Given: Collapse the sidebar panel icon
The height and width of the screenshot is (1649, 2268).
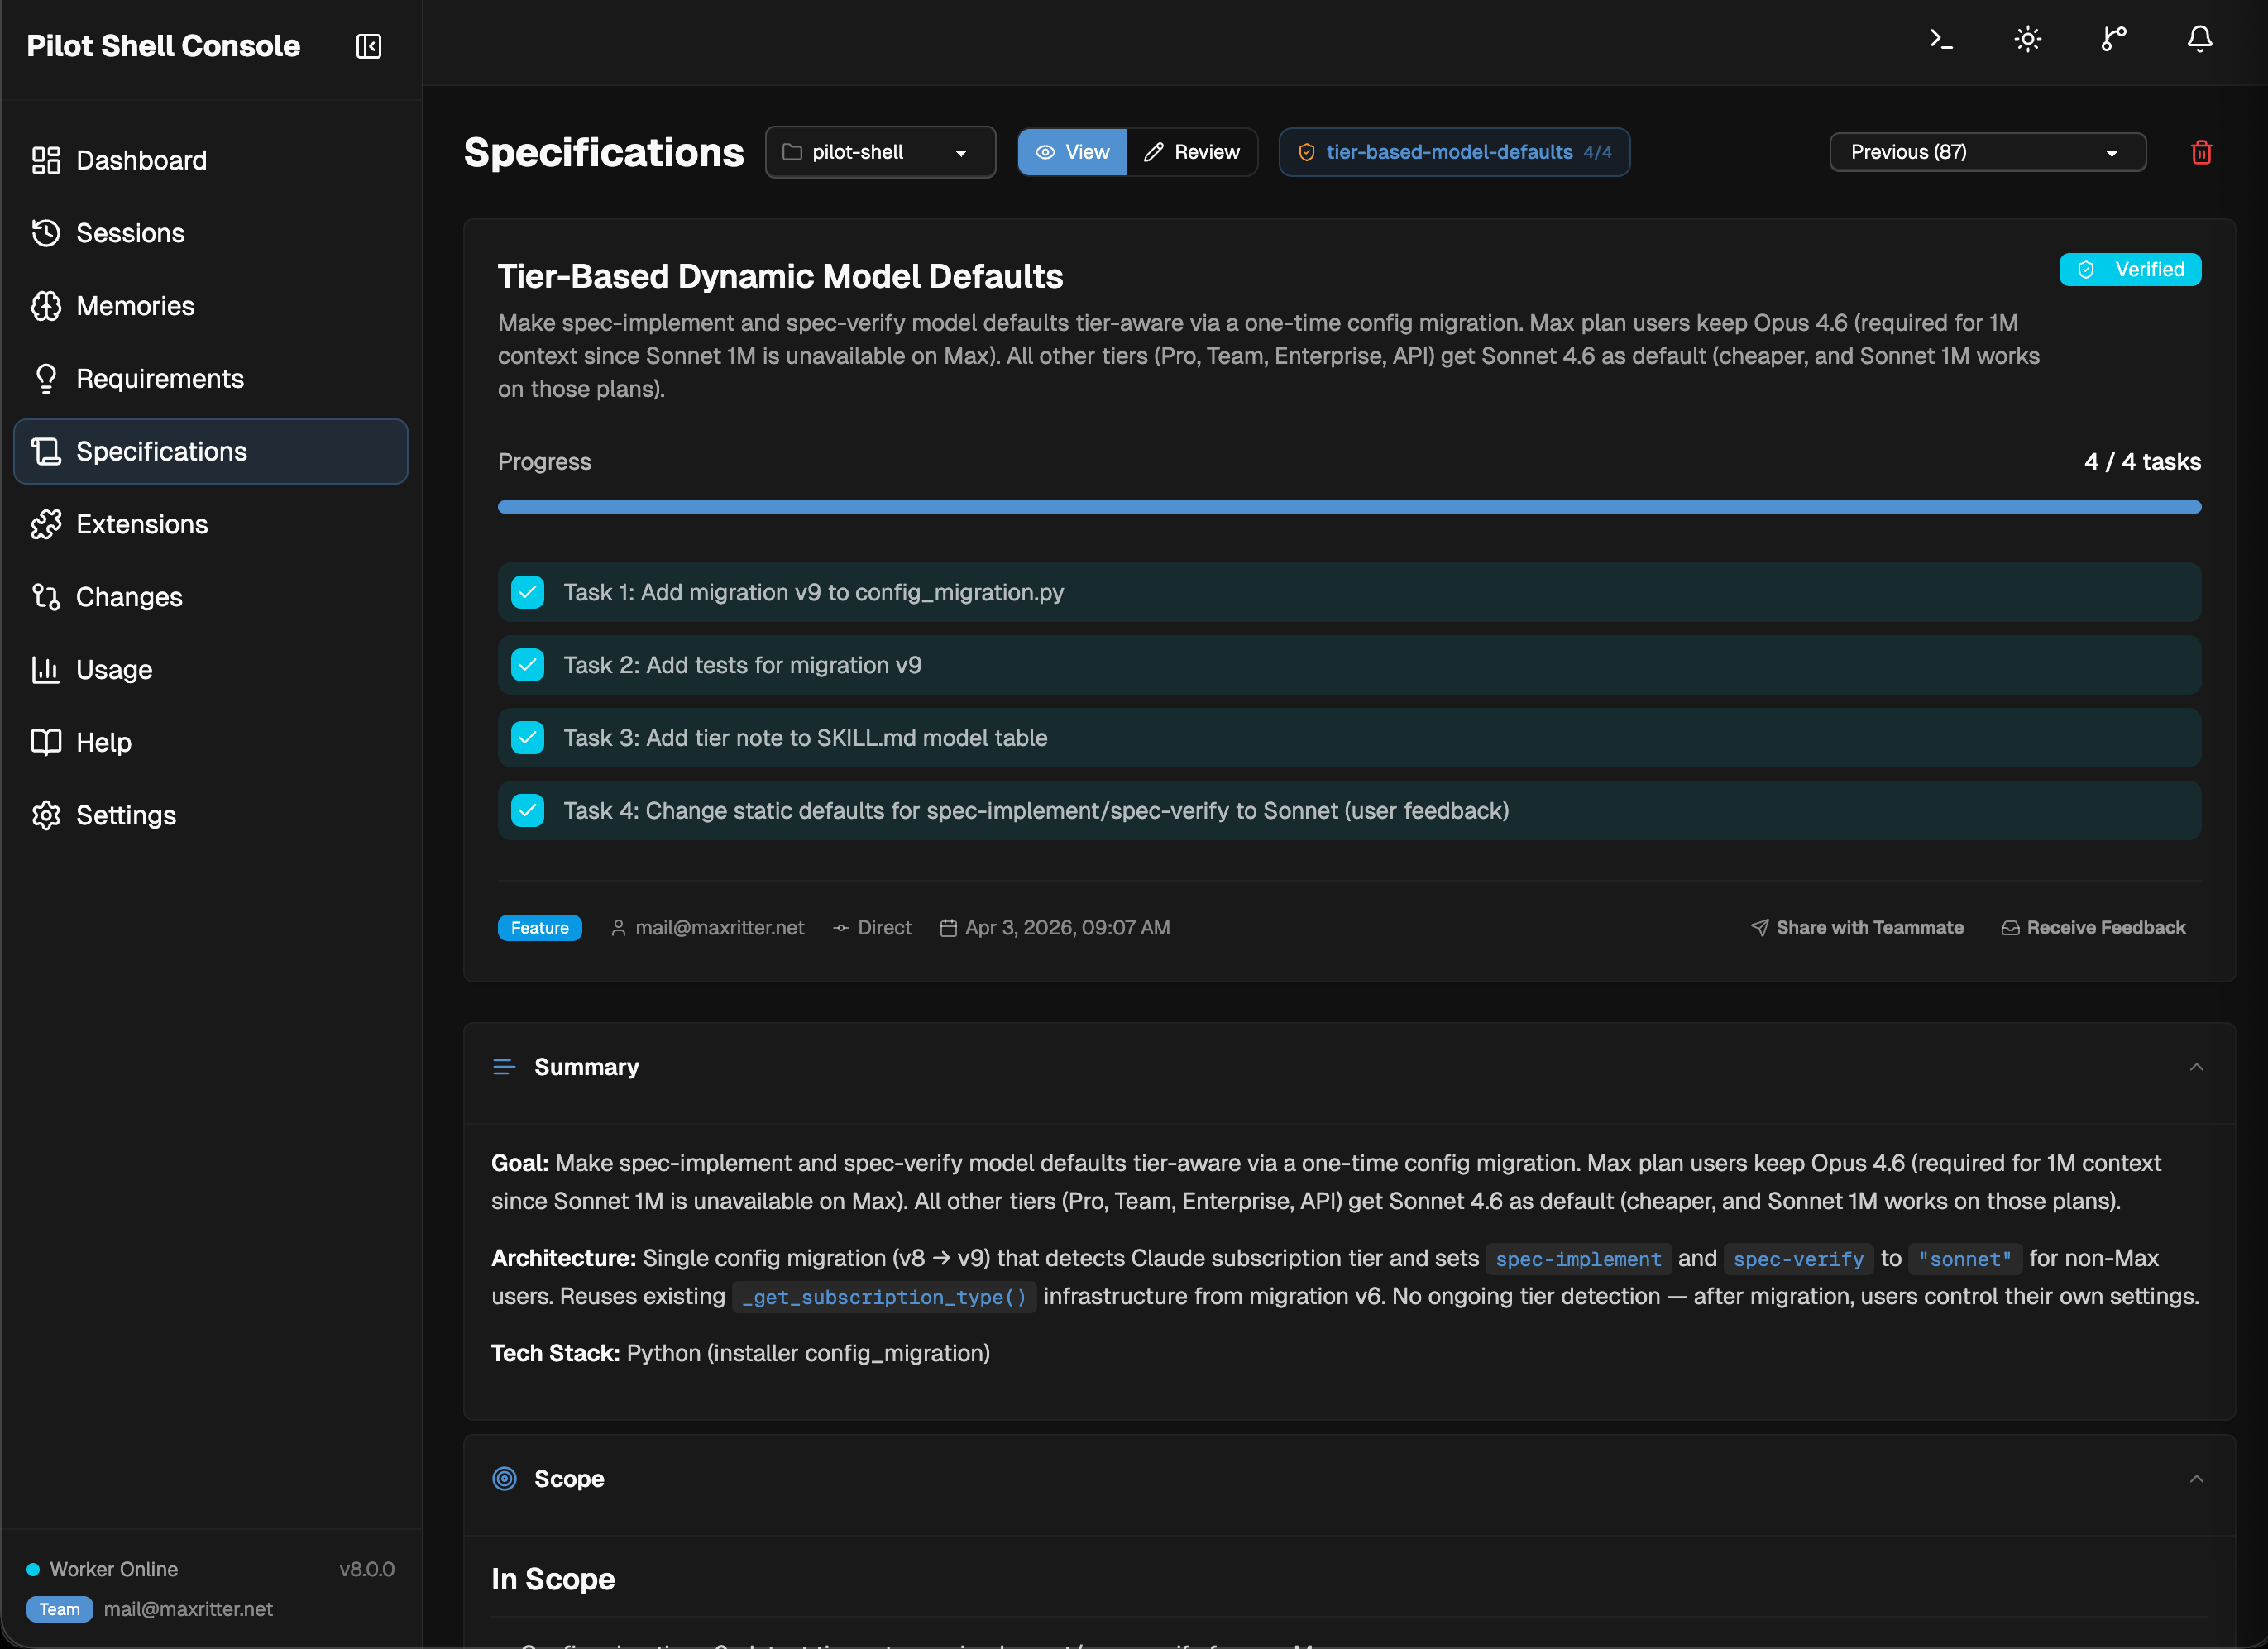Looking at the screenshot, I should 368,46.
